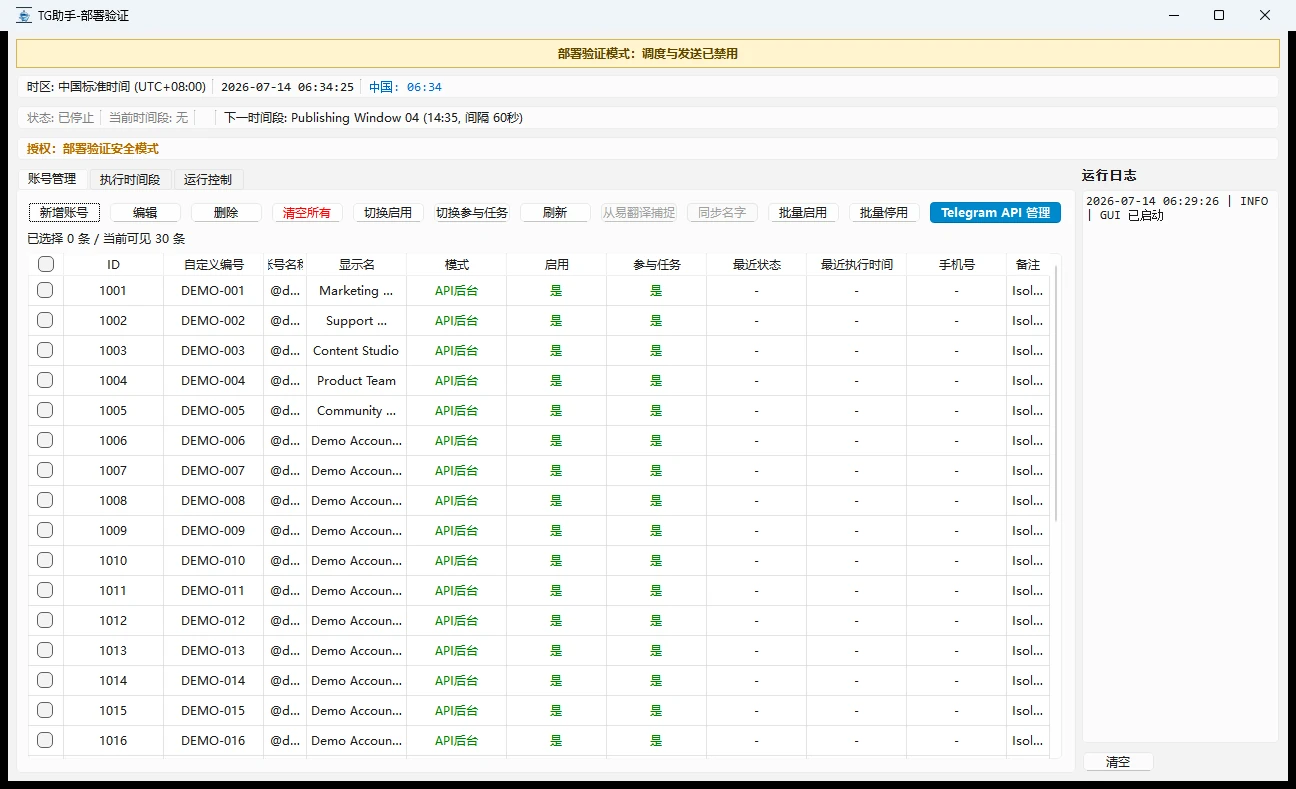Click the 切换启用 button
The height and width of the screenshot is (789, 1296).
[388, 213]
